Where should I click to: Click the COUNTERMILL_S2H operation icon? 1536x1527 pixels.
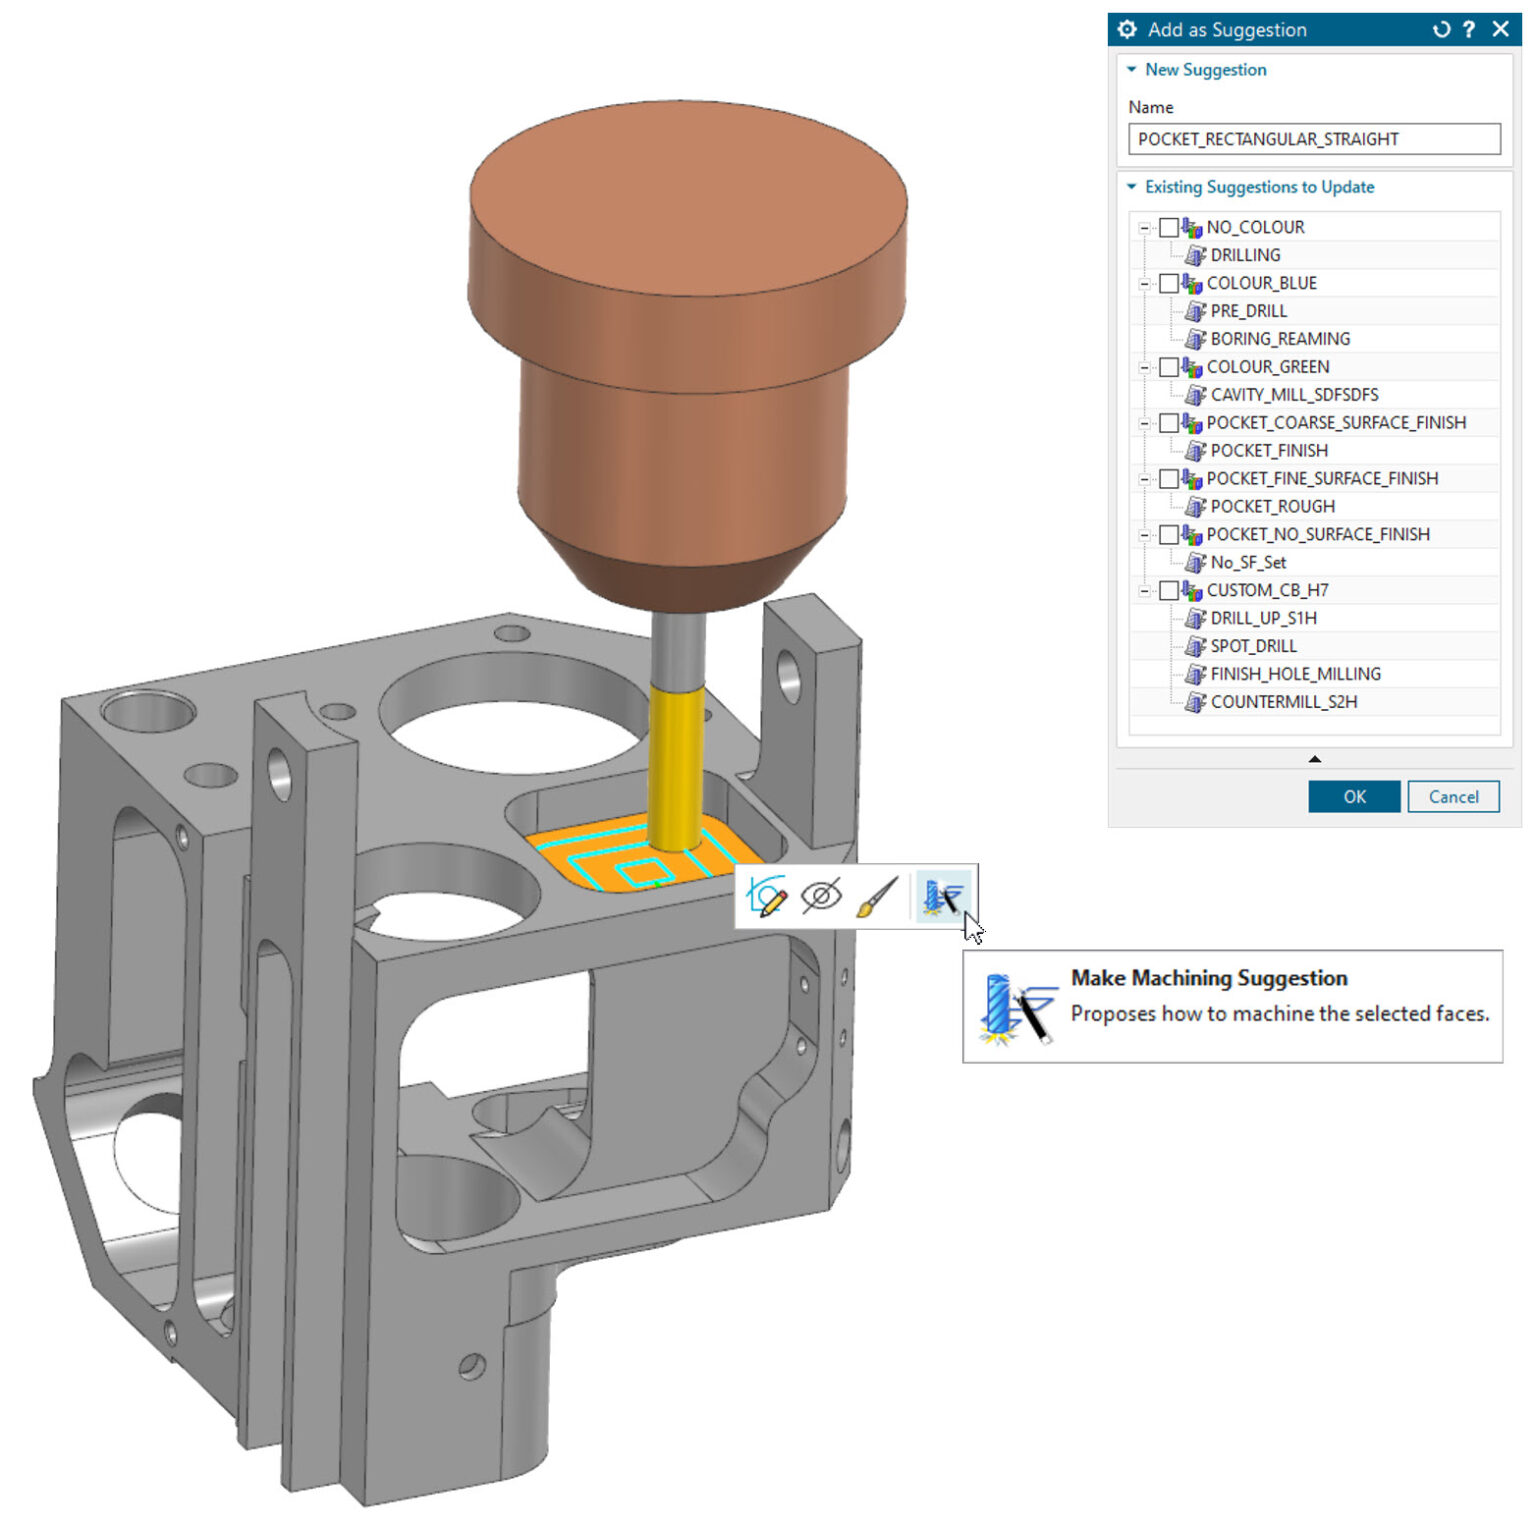(x=1194, y=702)
